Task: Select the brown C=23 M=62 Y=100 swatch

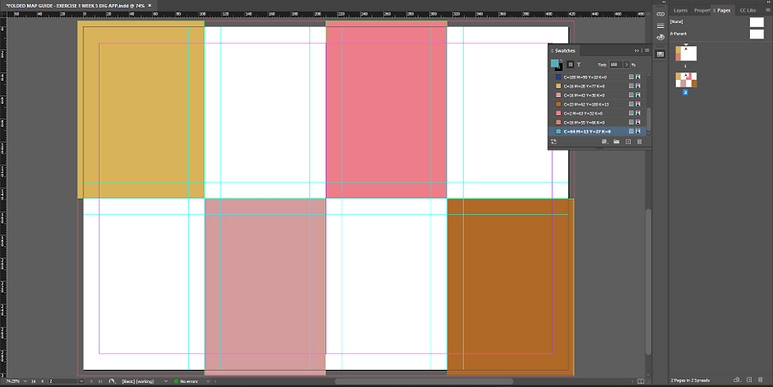Action: click(x=597, y=105)
